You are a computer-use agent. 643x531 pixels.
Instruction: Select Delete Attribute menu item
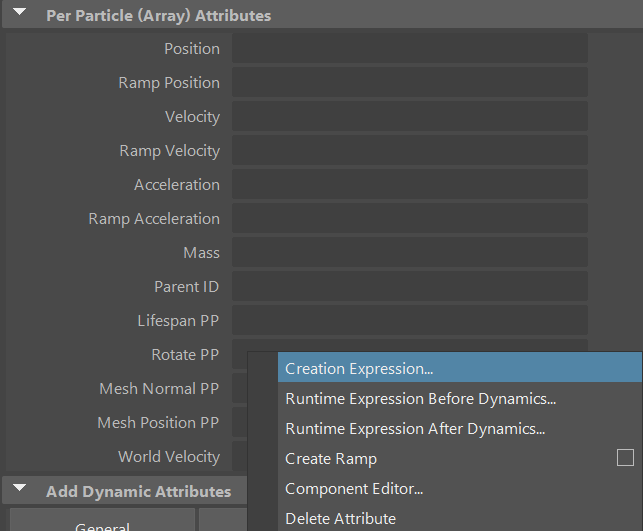click(340, 518)
